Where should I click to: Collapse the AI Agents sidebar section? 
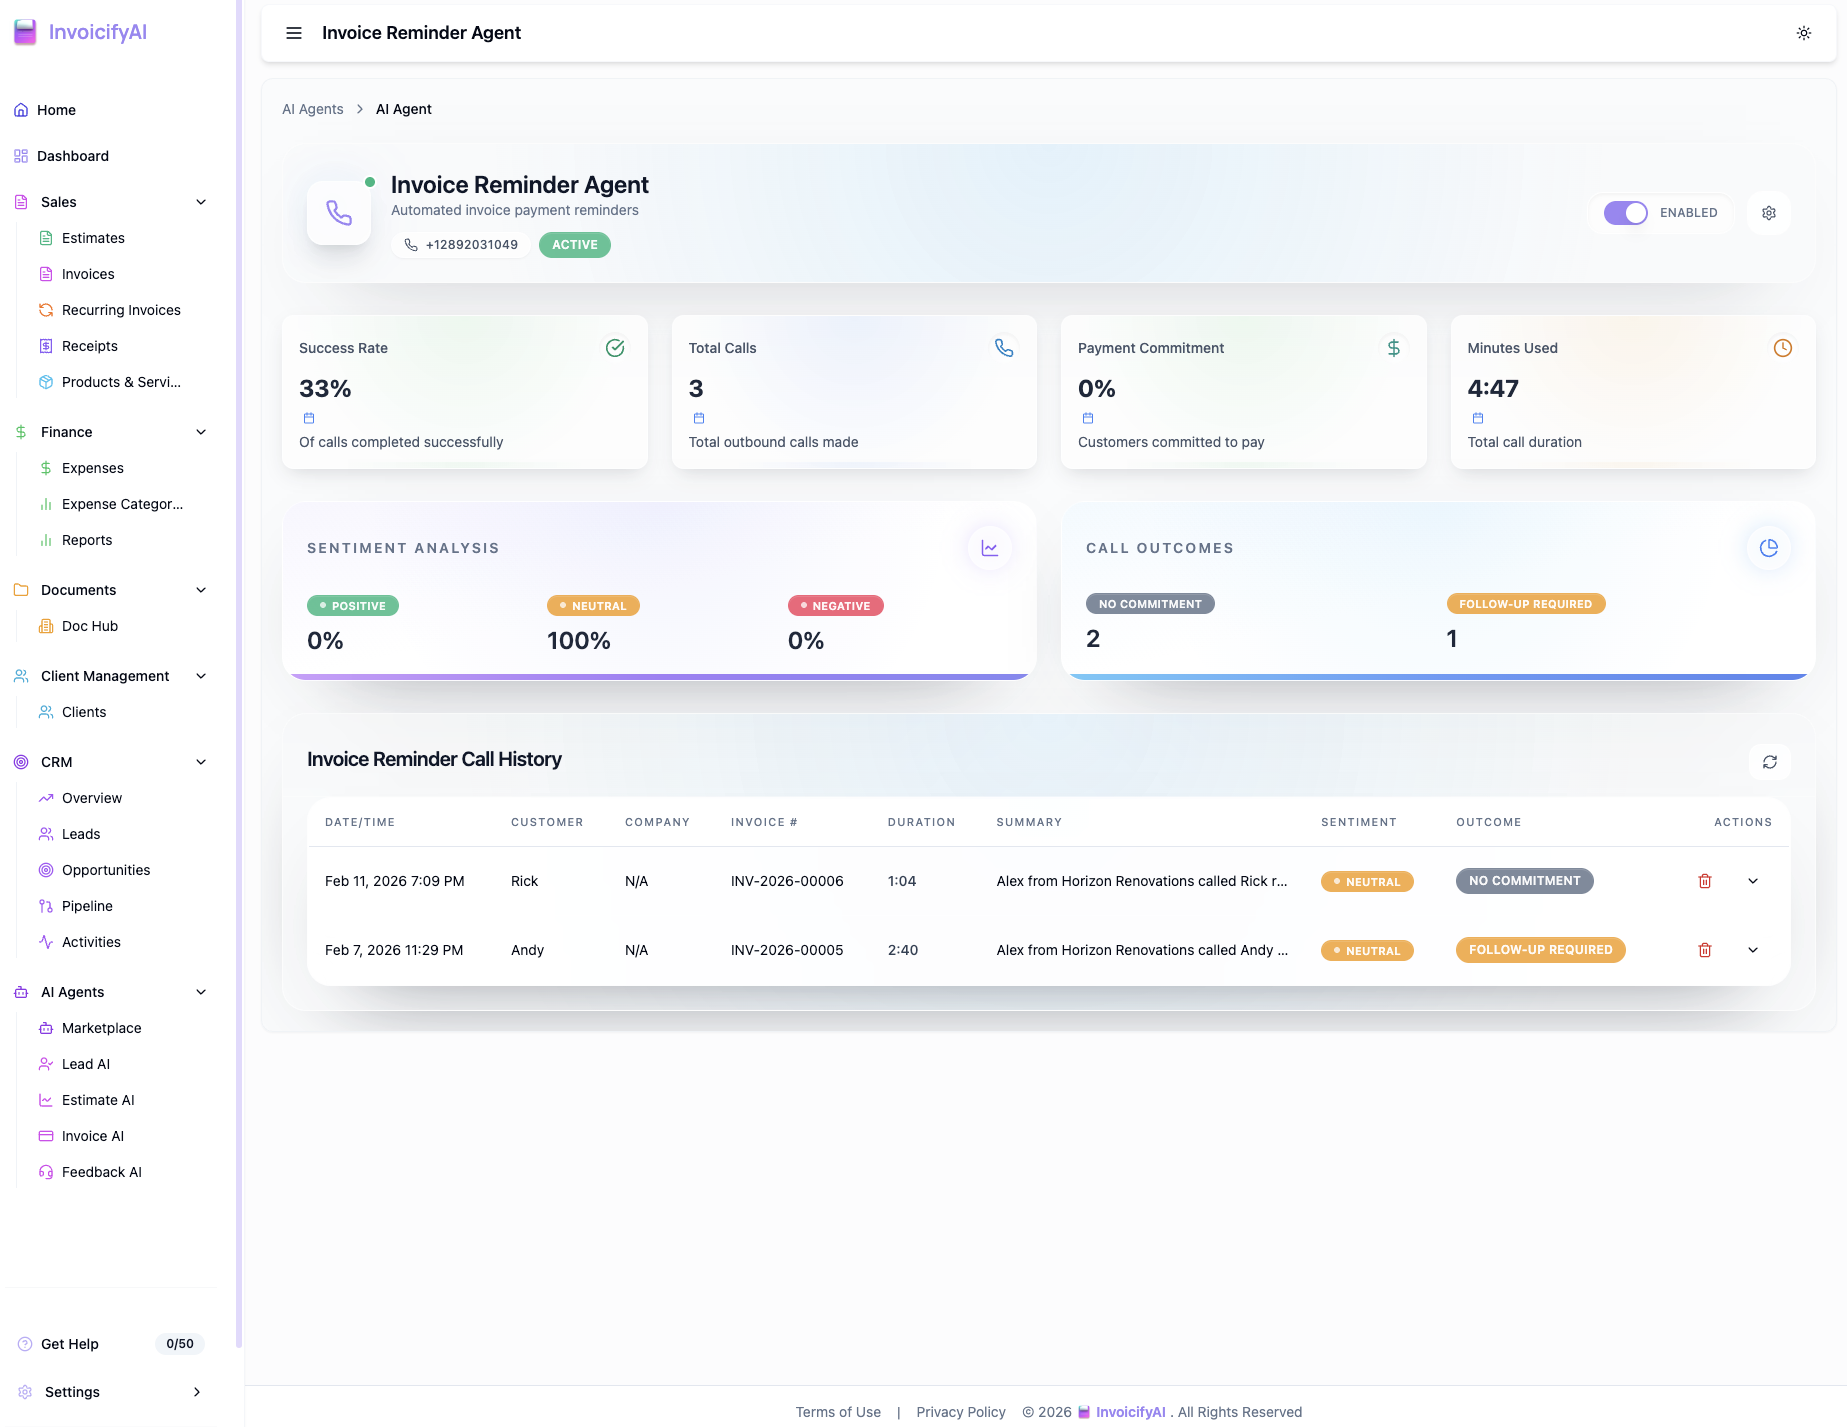click(201, 992)
